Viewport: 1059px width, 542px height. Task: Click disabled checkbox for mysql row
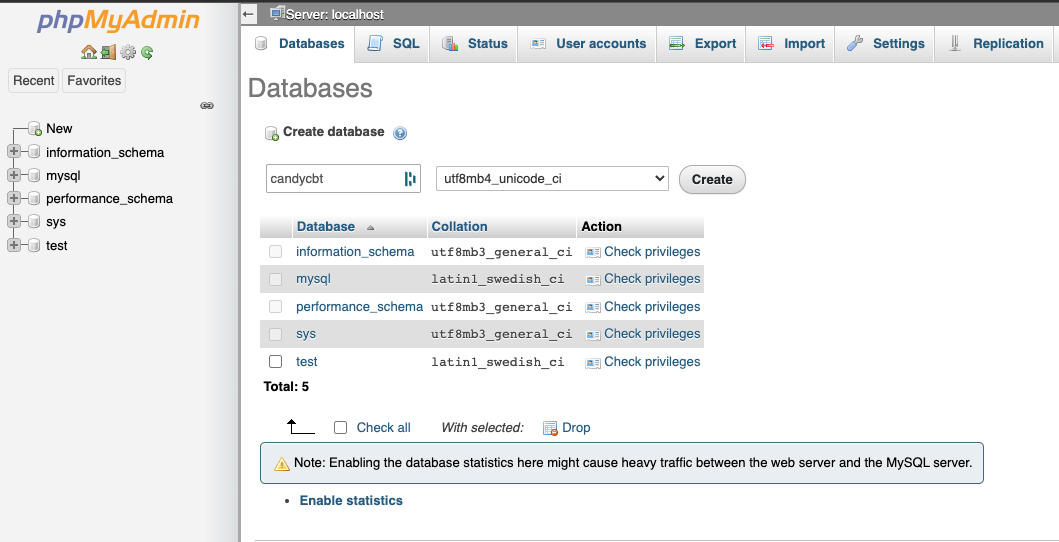(x=276, y=279)
